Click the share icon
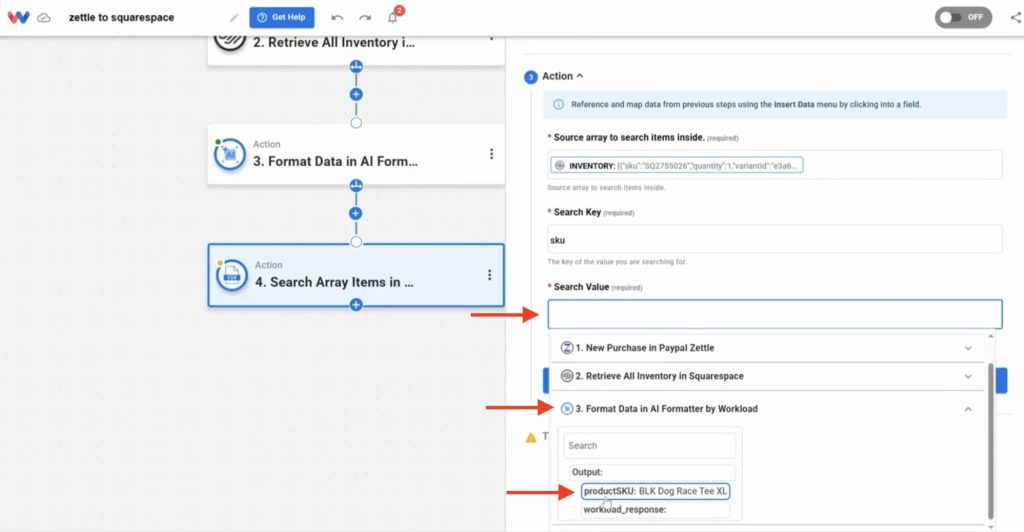1024x532 pixels. tap(1016, 18)
